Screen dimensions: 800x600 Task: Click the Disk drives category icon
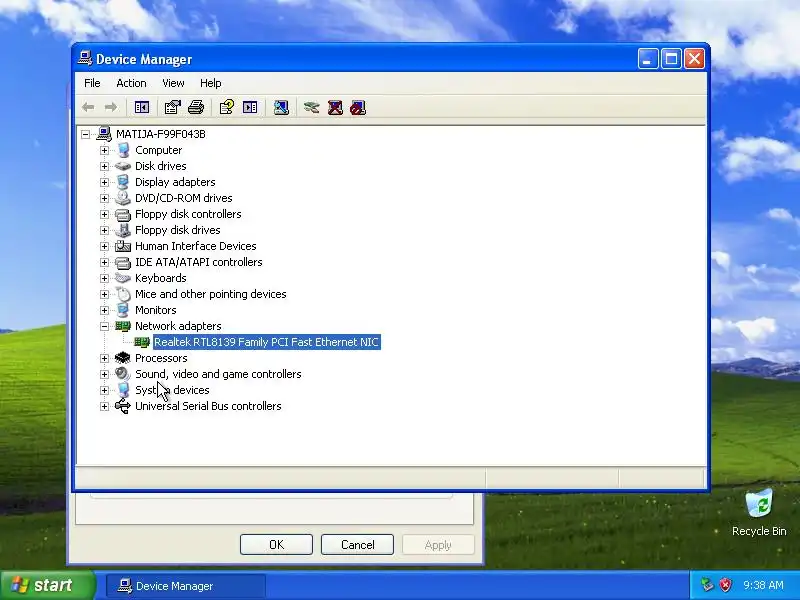tap(122, 166)
